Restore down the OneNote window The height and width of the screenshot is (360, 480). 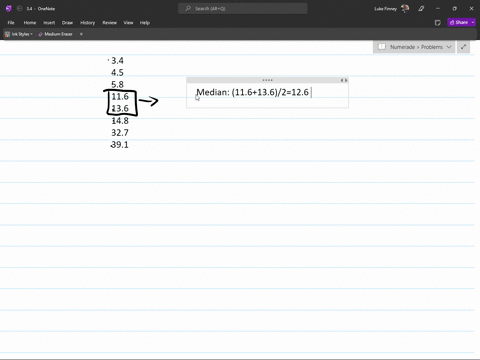click(454, 9)
